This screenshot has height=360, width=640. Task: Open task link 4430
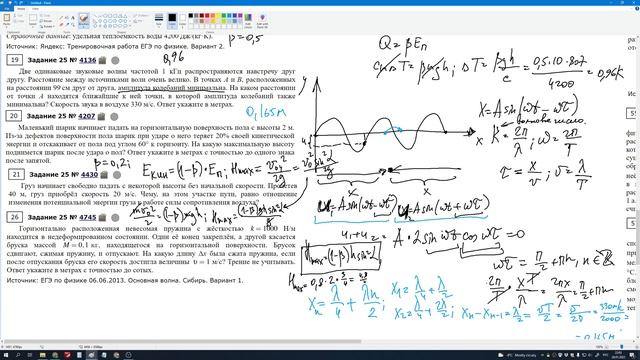pyautogui.click(x=89, y=175)
